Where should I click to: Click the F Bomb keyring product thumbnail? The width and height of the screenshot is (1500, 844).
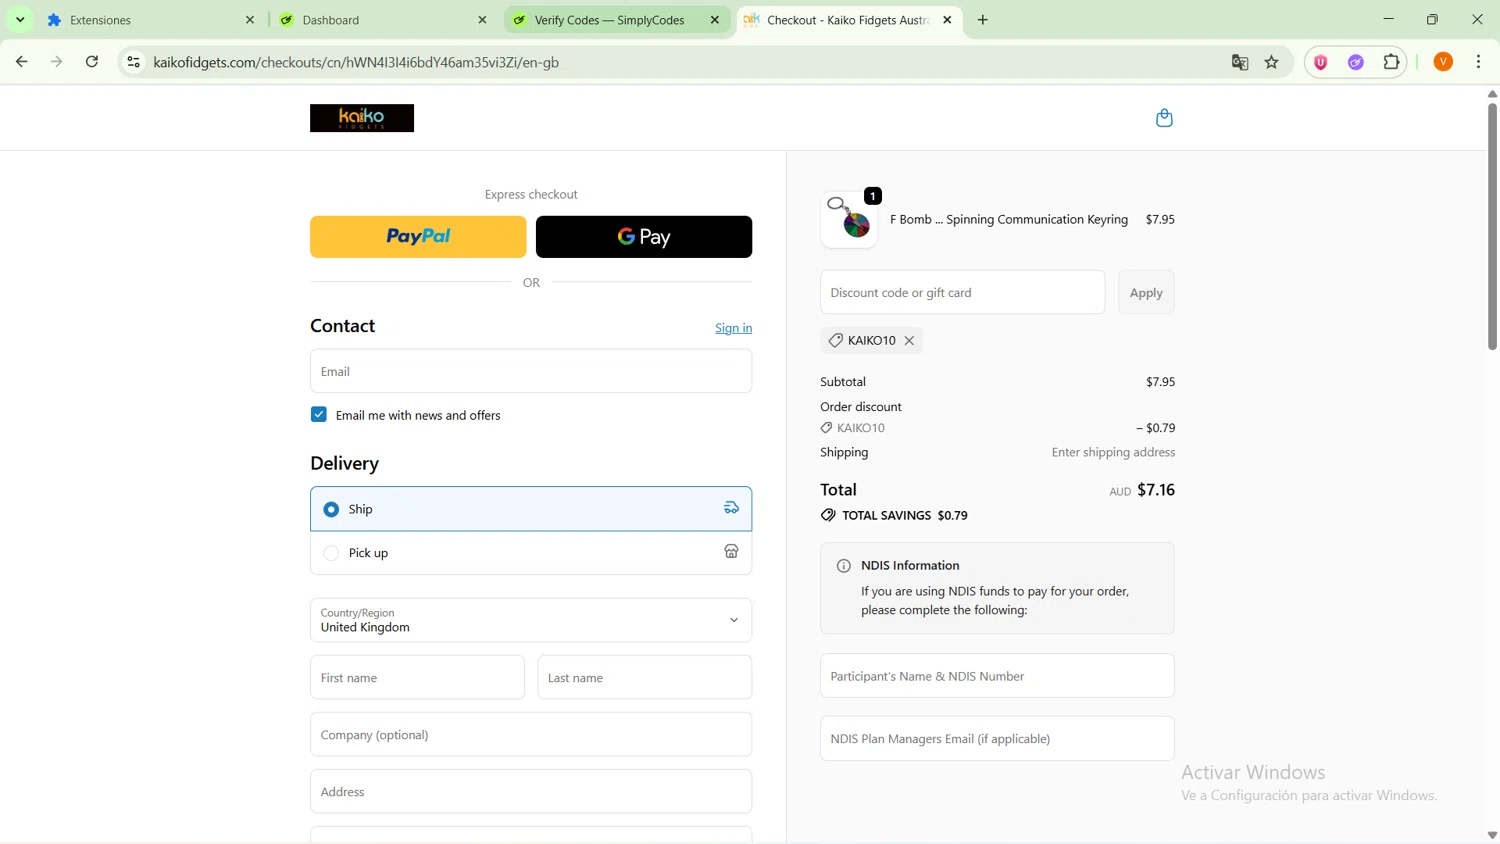pyautogui.click(x=849, y=219)
